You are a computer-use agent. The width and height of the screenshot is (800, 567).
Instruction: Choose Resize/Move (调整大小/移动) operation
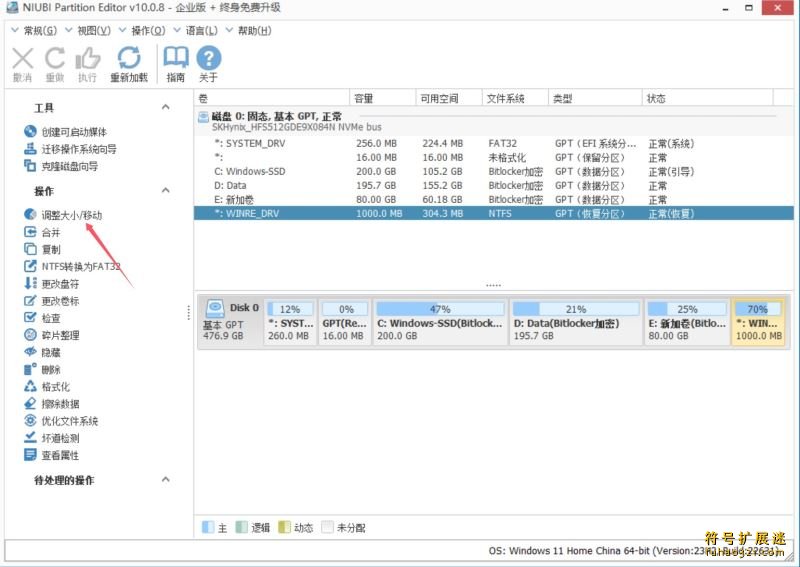(x=63, y=215)
